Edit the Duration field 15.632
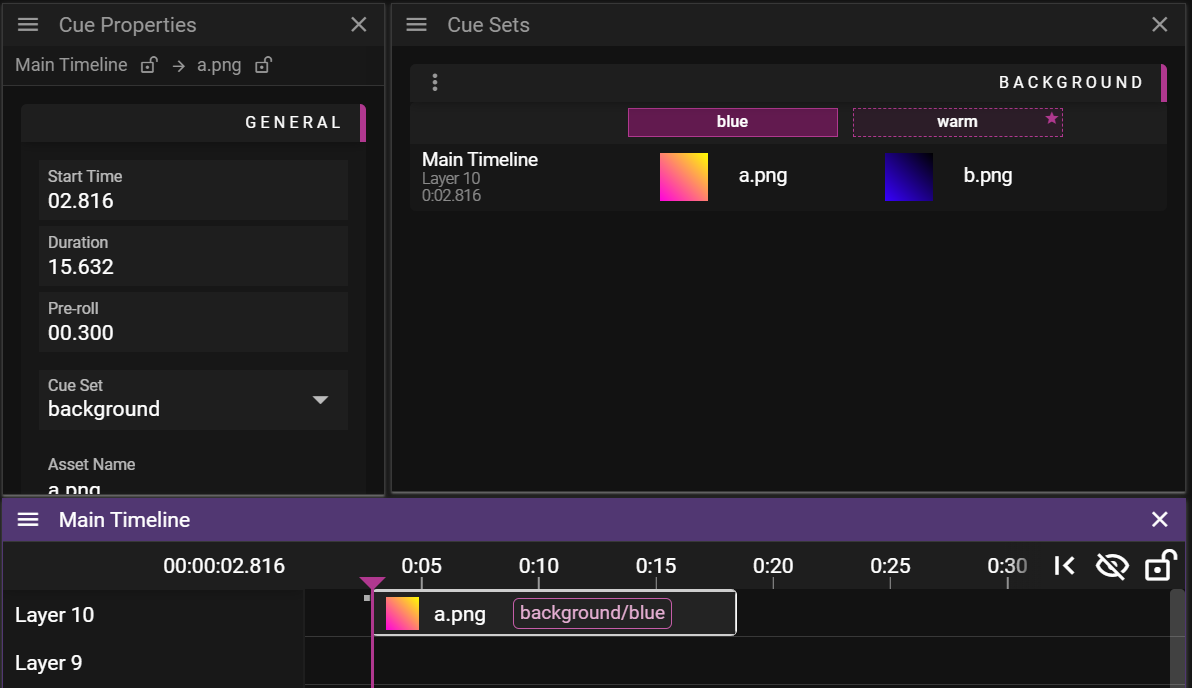1192x688 pixels. [x=193, y=256]
